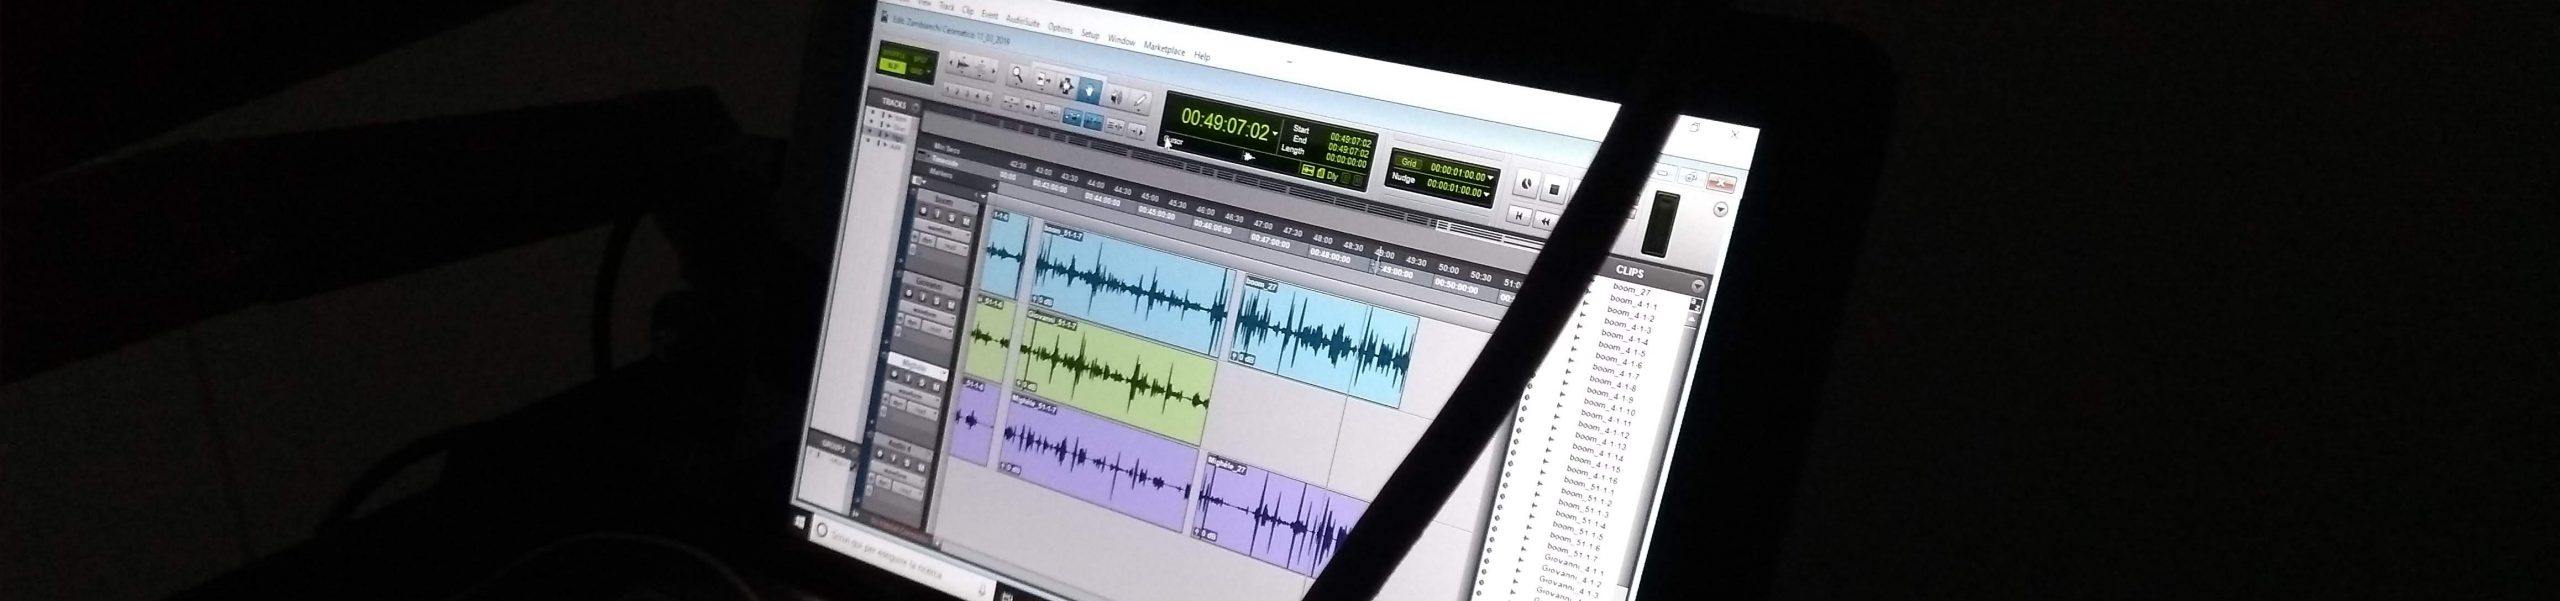Image resolution: width=2560 pixels, height=601 pixels.
Task: Click the Markers ruler label
Action: [x=943, y=173]
